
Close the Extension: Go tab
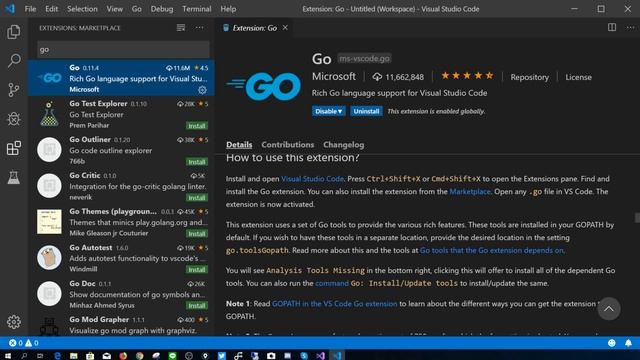285,27
